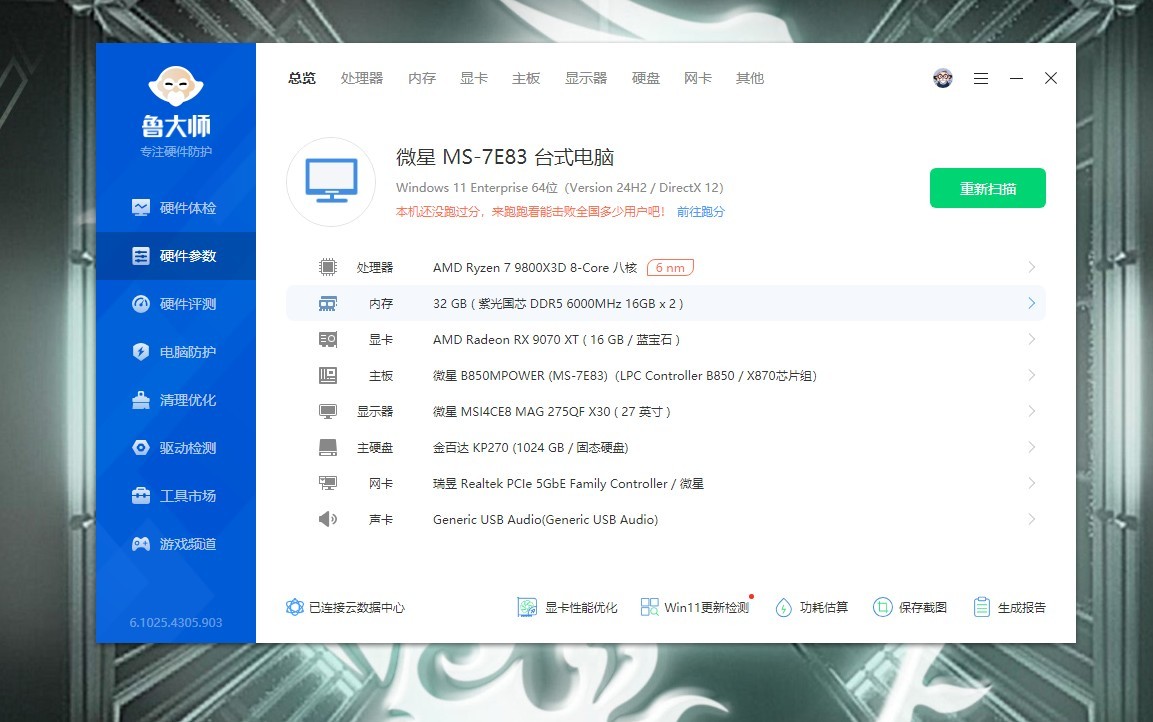Click 已连接云数据中心 status
This screenshot has width=1153, height=722.
(346, 607)
